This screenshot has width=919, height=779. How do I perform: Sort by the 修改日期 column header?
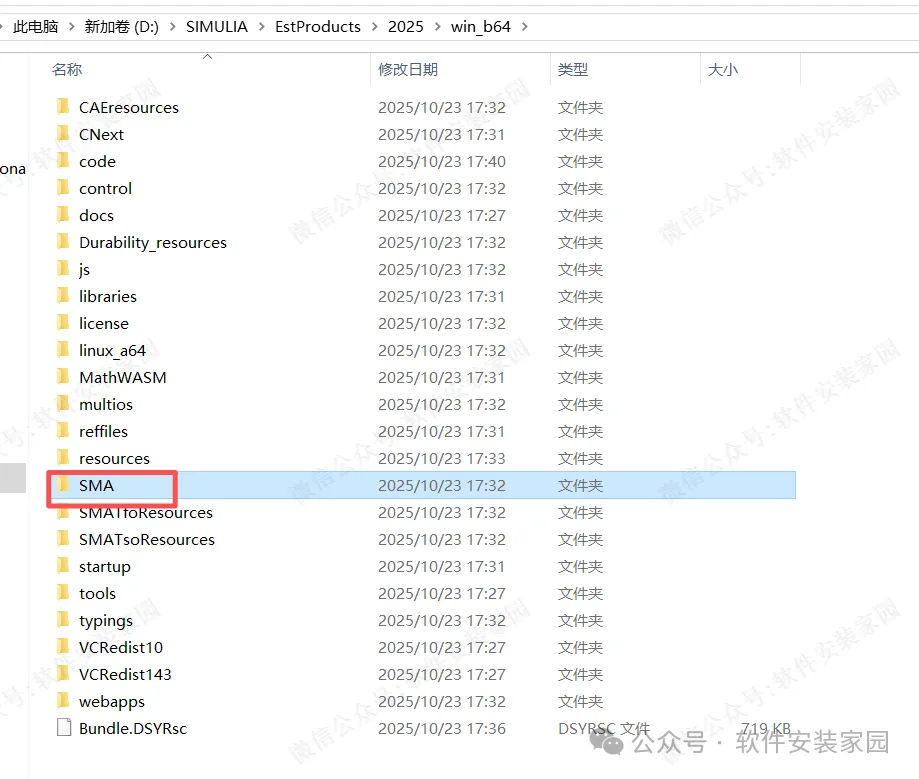click(408, 69)
